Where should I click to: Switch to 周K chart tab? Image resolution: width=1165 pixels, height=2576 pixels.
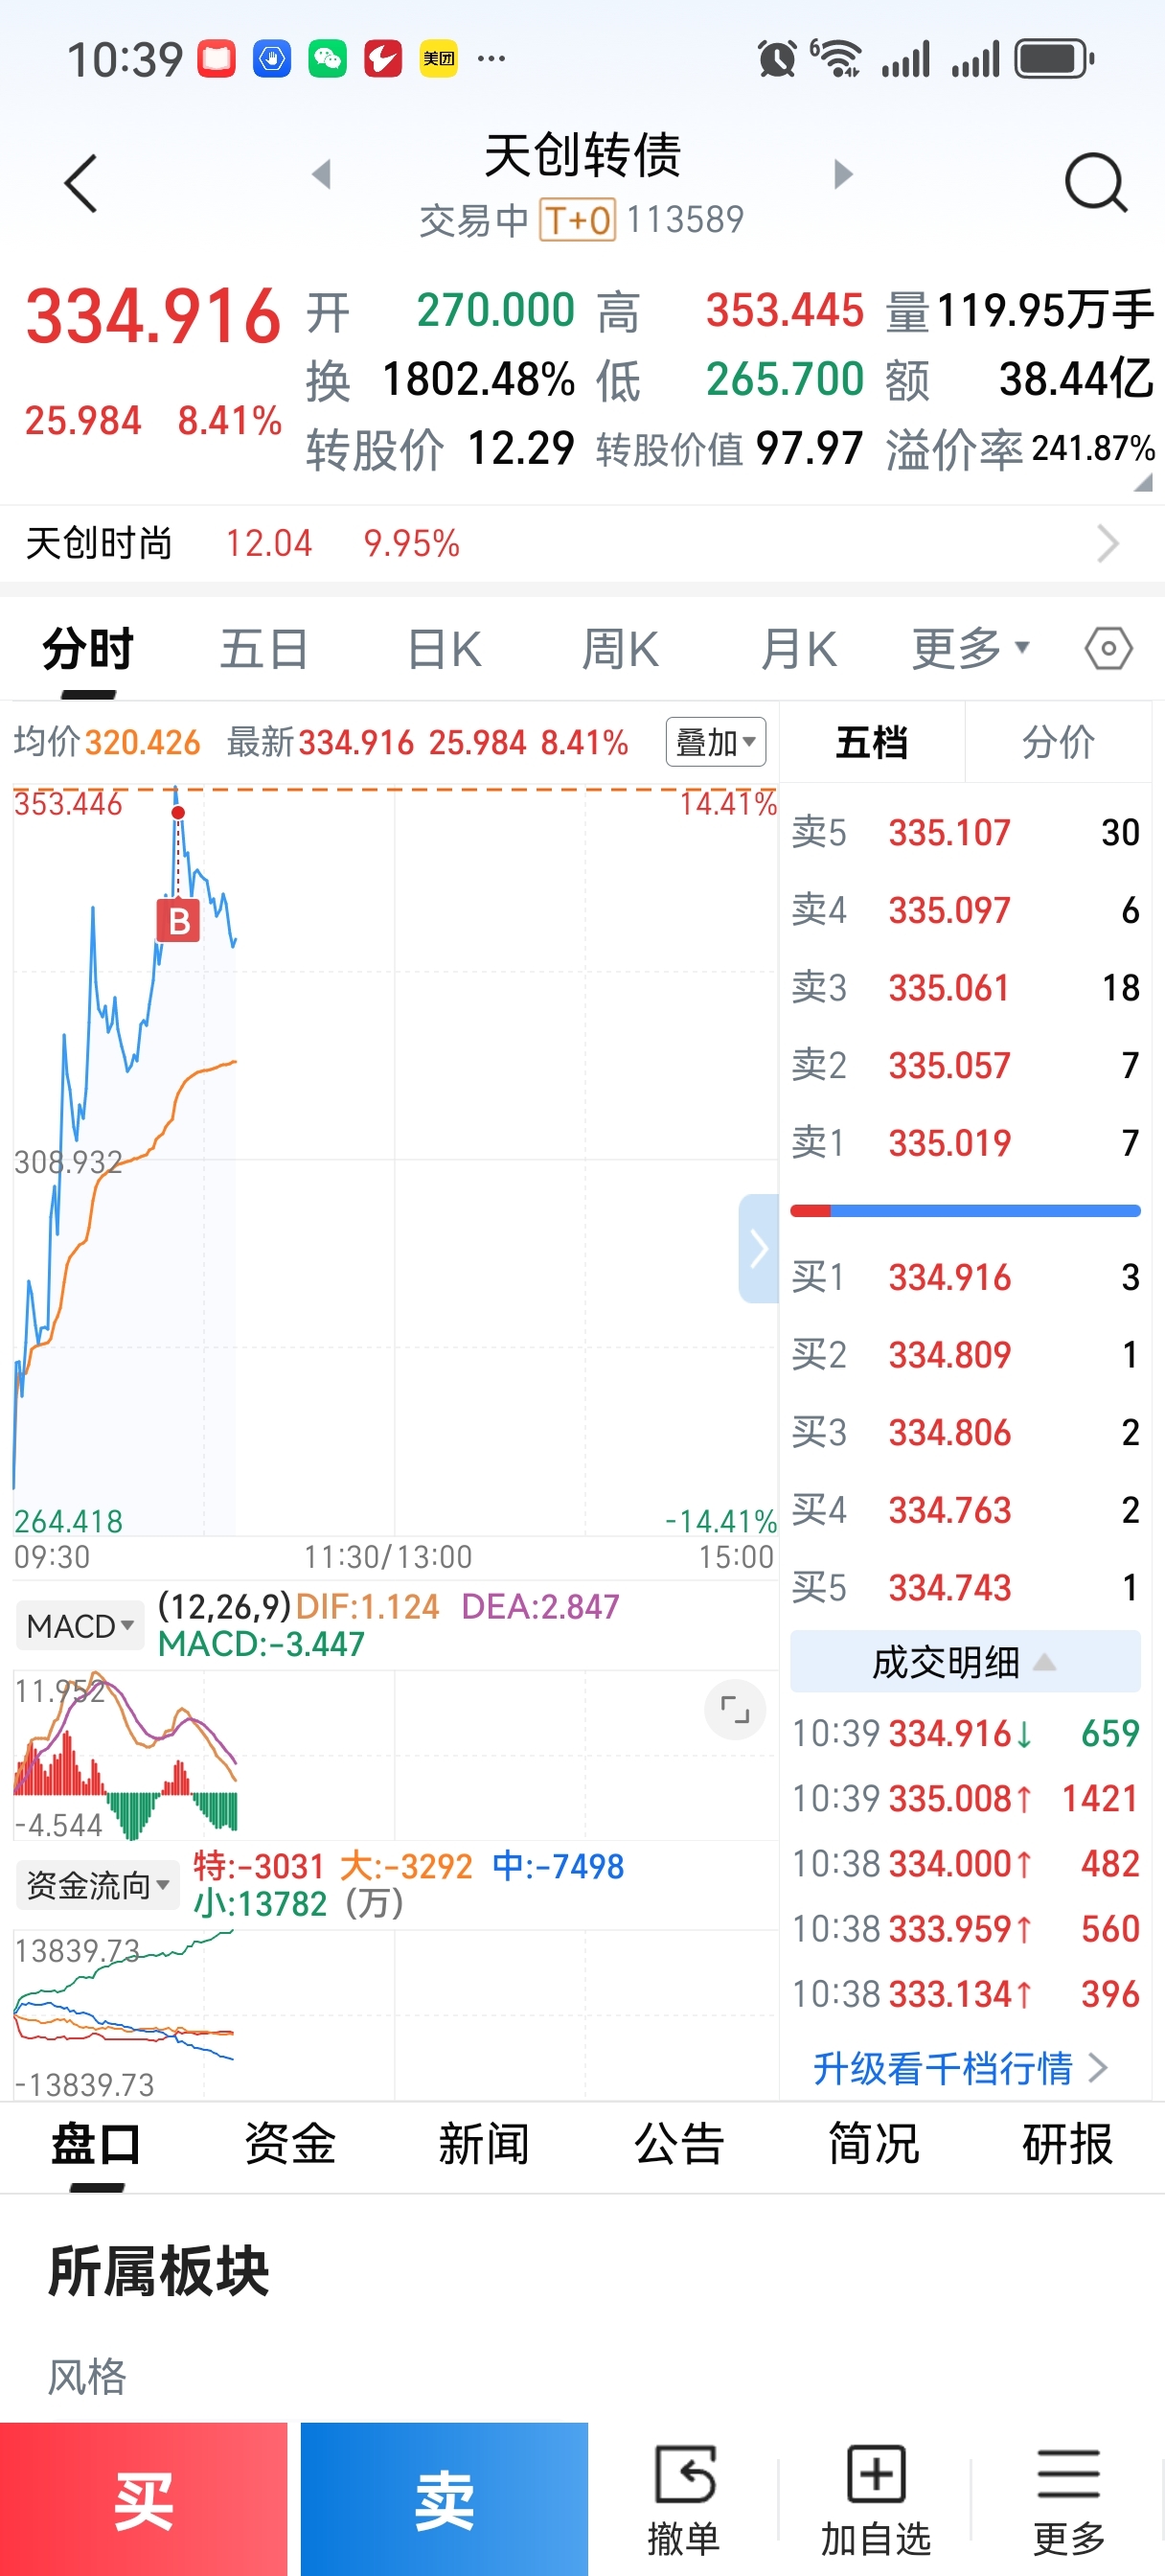[620, 649]
